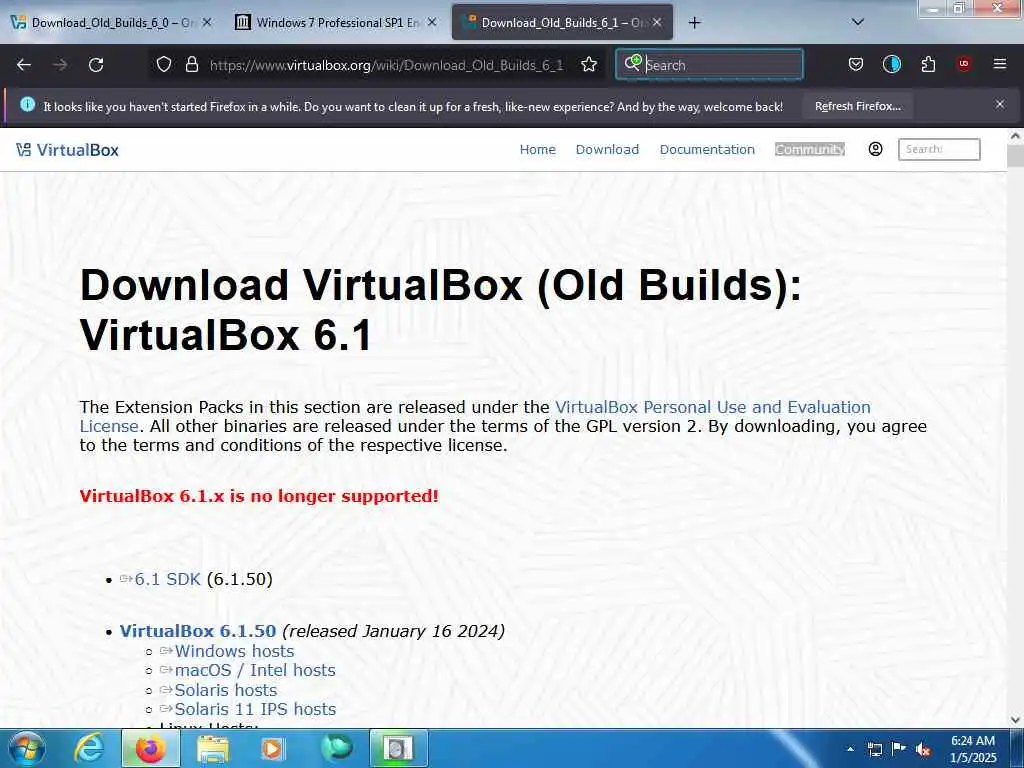Open the 6.1 SDK link
The width and height of the screenshot is (1024, 768).
167,579
